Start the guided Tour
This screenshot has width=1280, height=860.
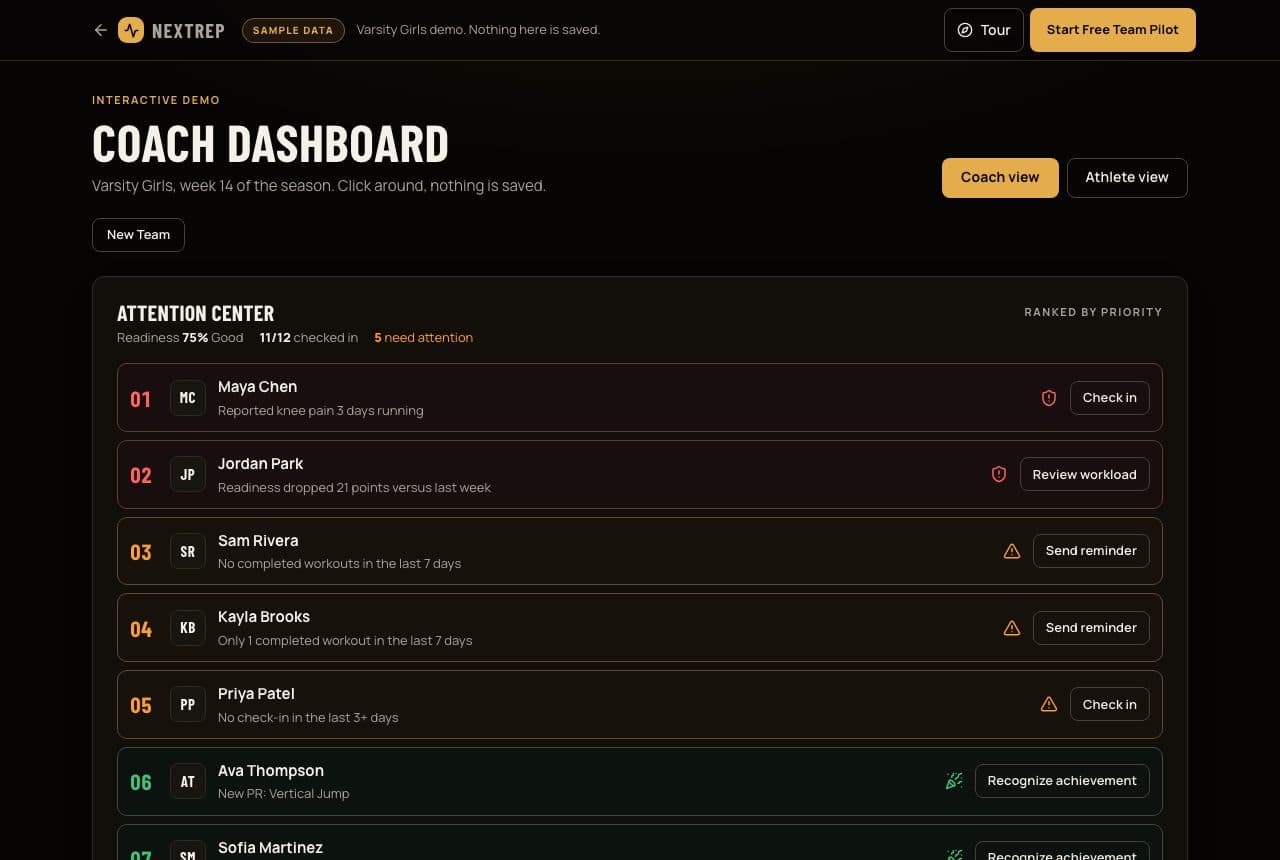pyautogui.click(x=984, y=30)
